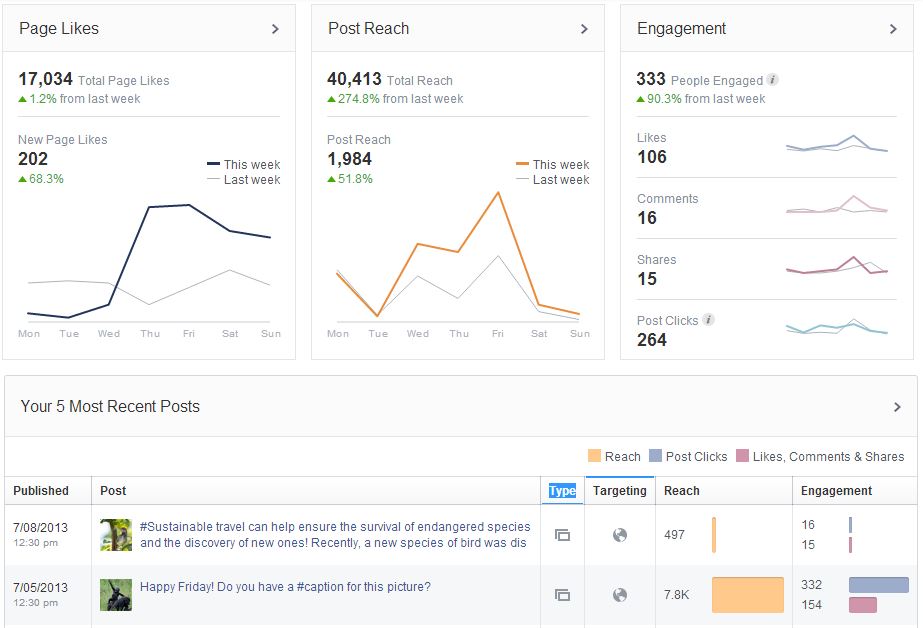Open the Happy Friday caption post link
The height and width of the screenshot is (628, 923).
[x=285, y=587]
